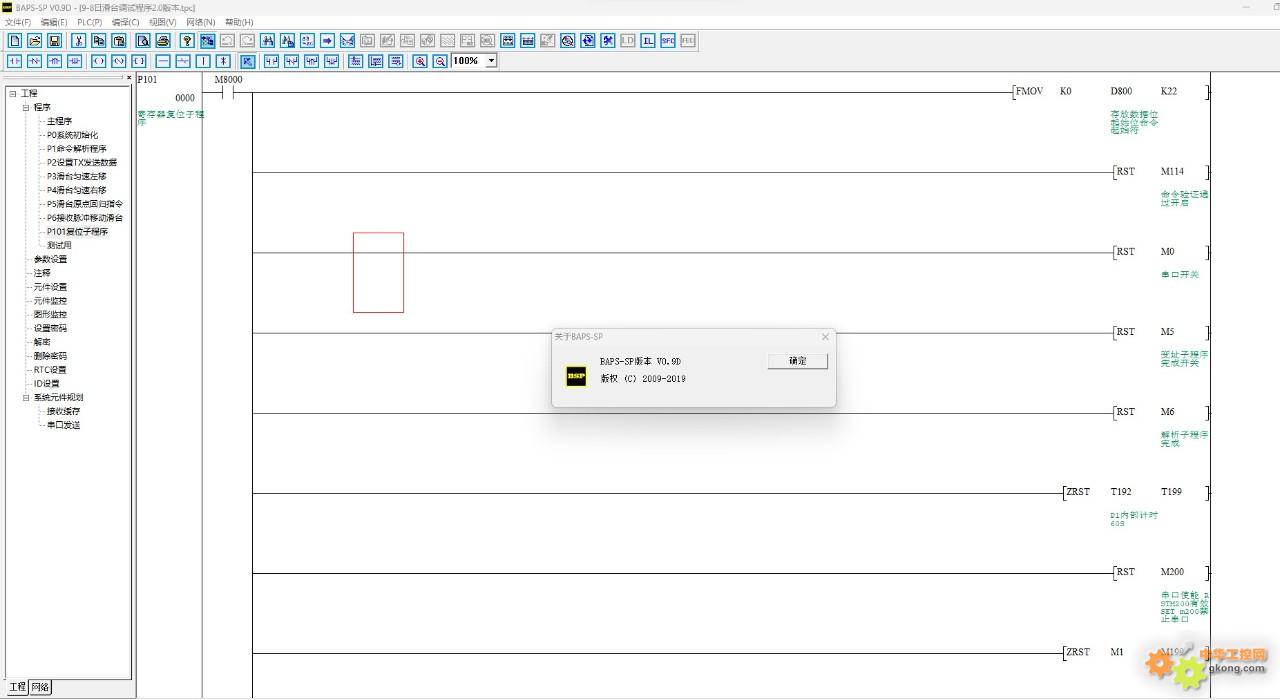Click the tools wrench icon
This screenshot has height=700, width=1280.
608,41
